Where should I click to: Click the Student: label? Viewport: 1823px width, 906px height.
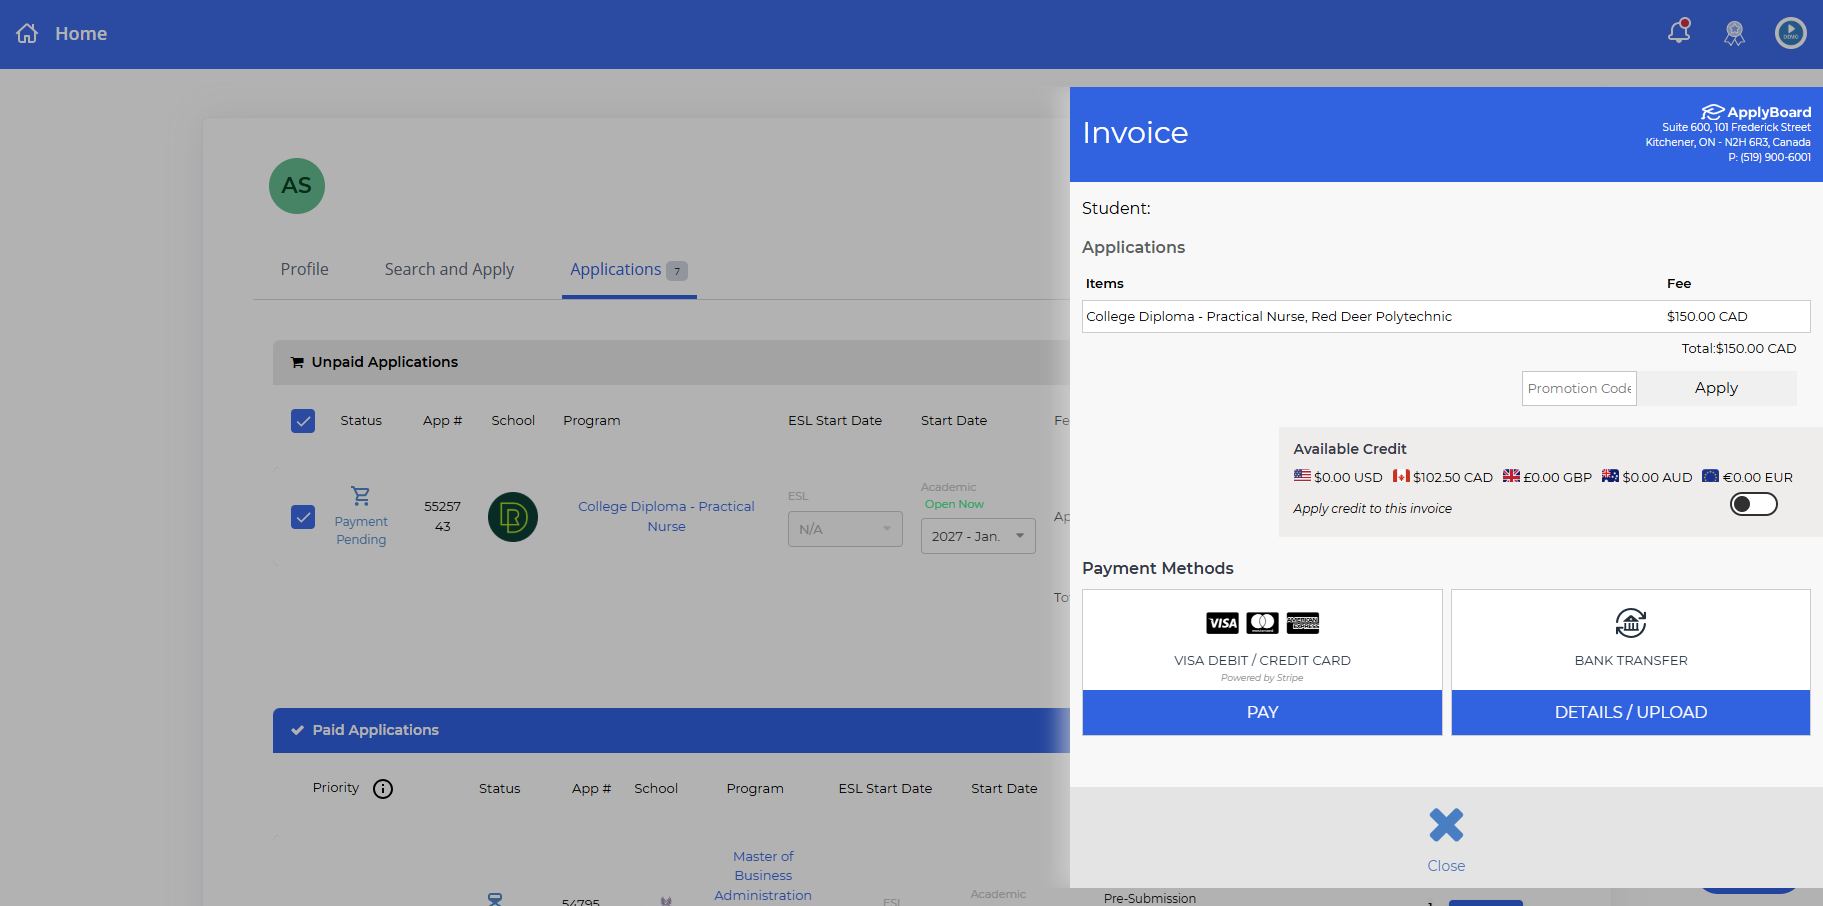1116,208
